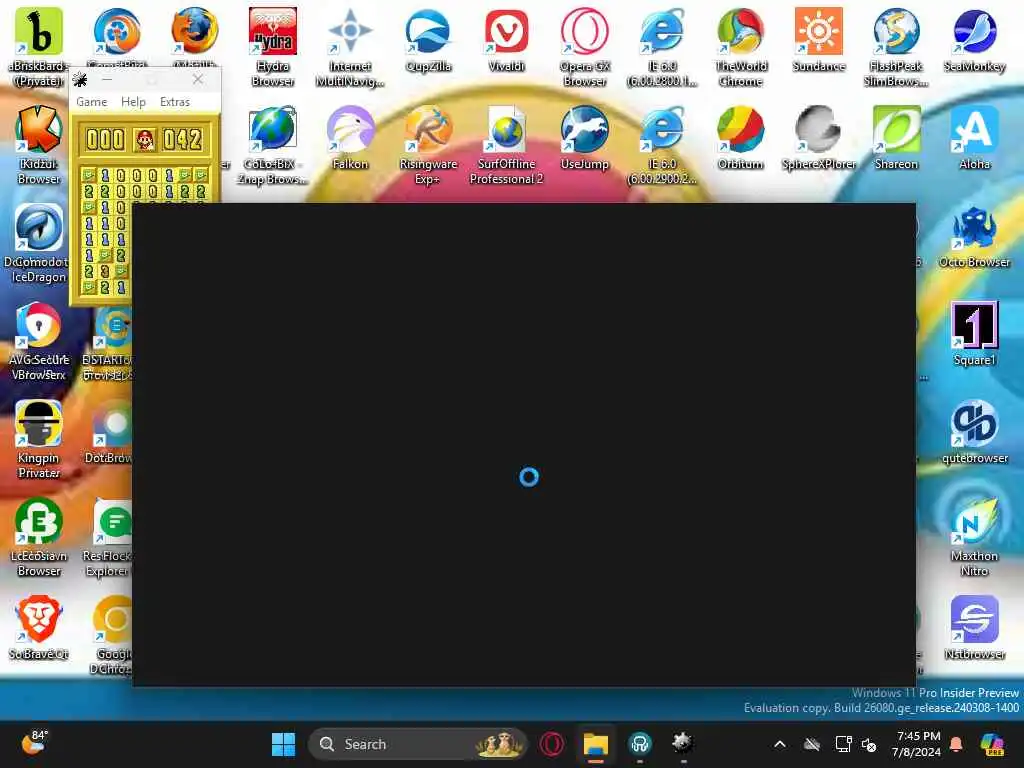The width and height of the screenshot is (1024, 768).
Task: Open the clock showing 7:45 PM
Action: tap(918, 744)
